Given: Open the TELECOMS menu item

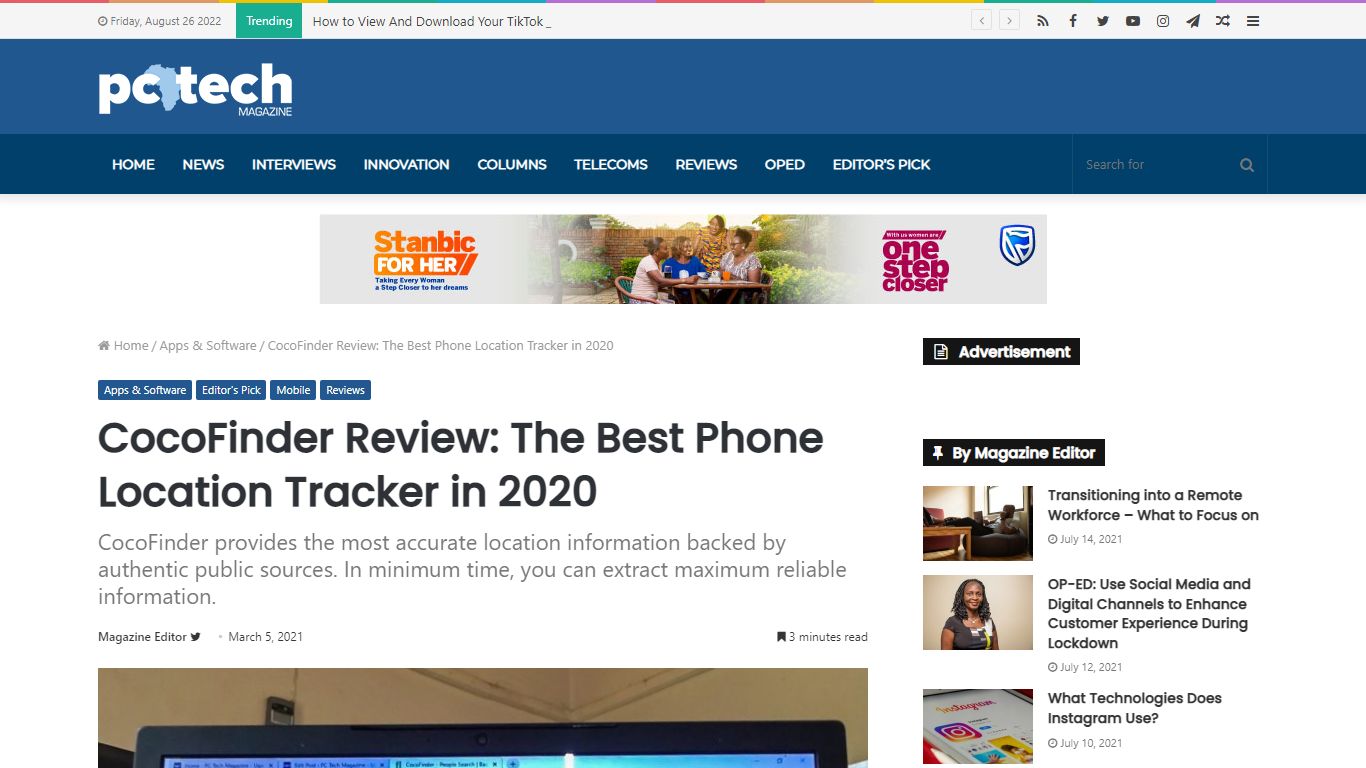Looking at the screenshot, I should pyautogui.click(x=611, y=164).
